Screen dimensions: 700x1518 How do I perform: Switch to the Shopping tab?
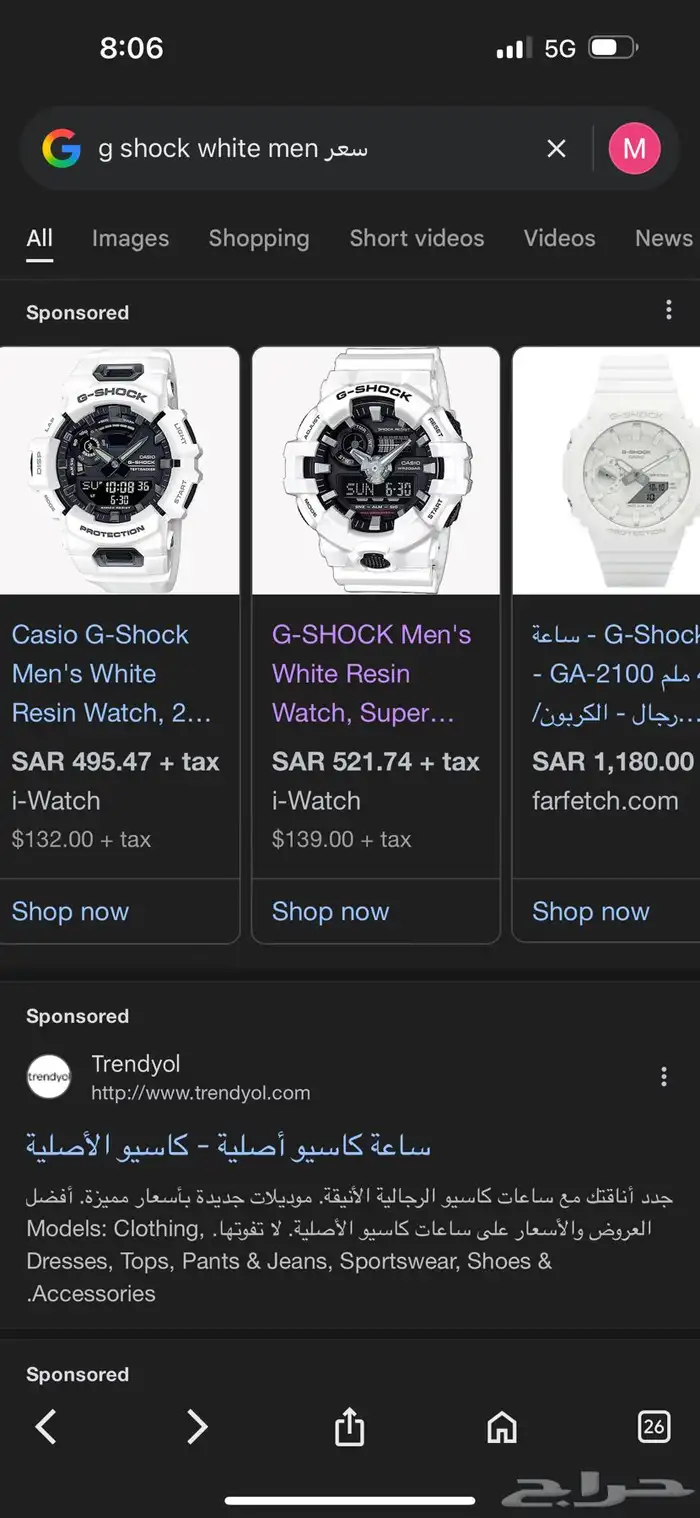click(259, 238)
